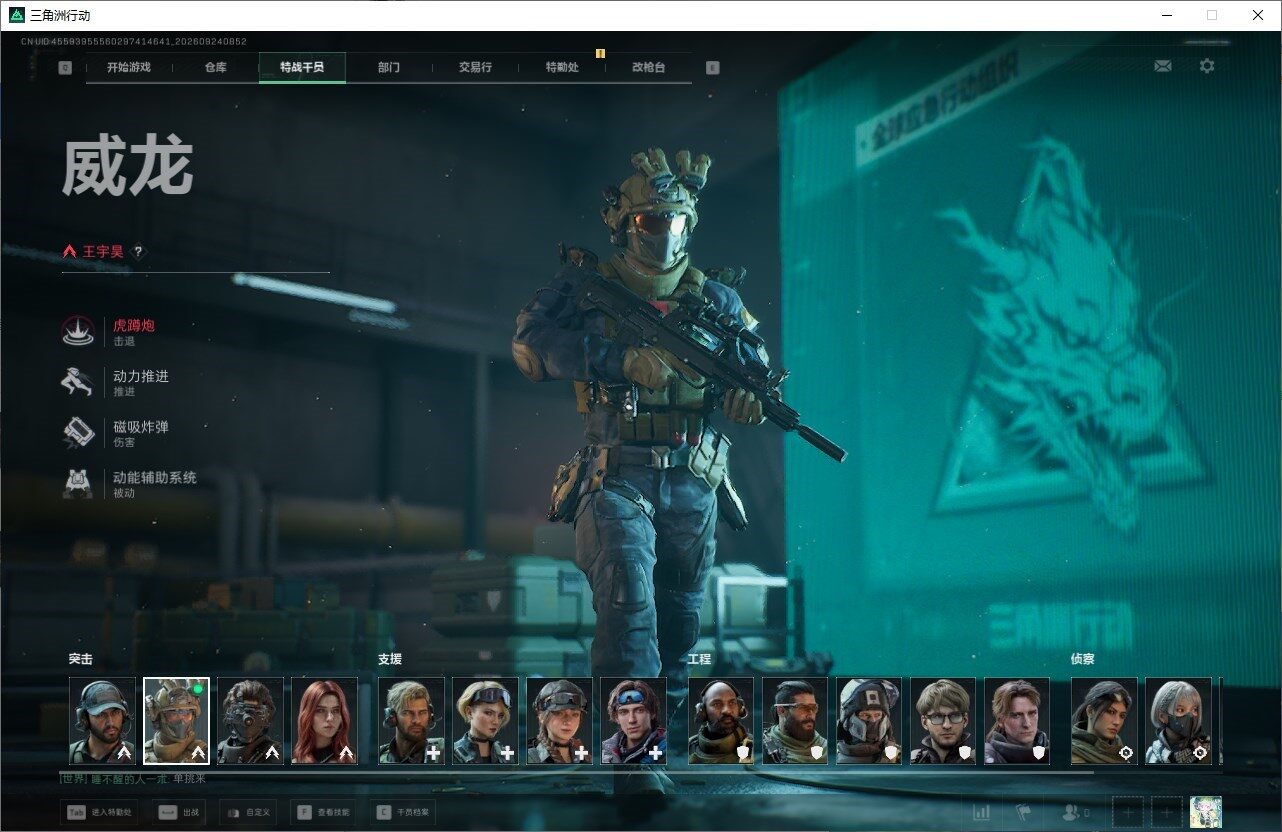Select the brown-haired 工程 operator without glasses
Screen dimensions: 1282x832
1017,721
